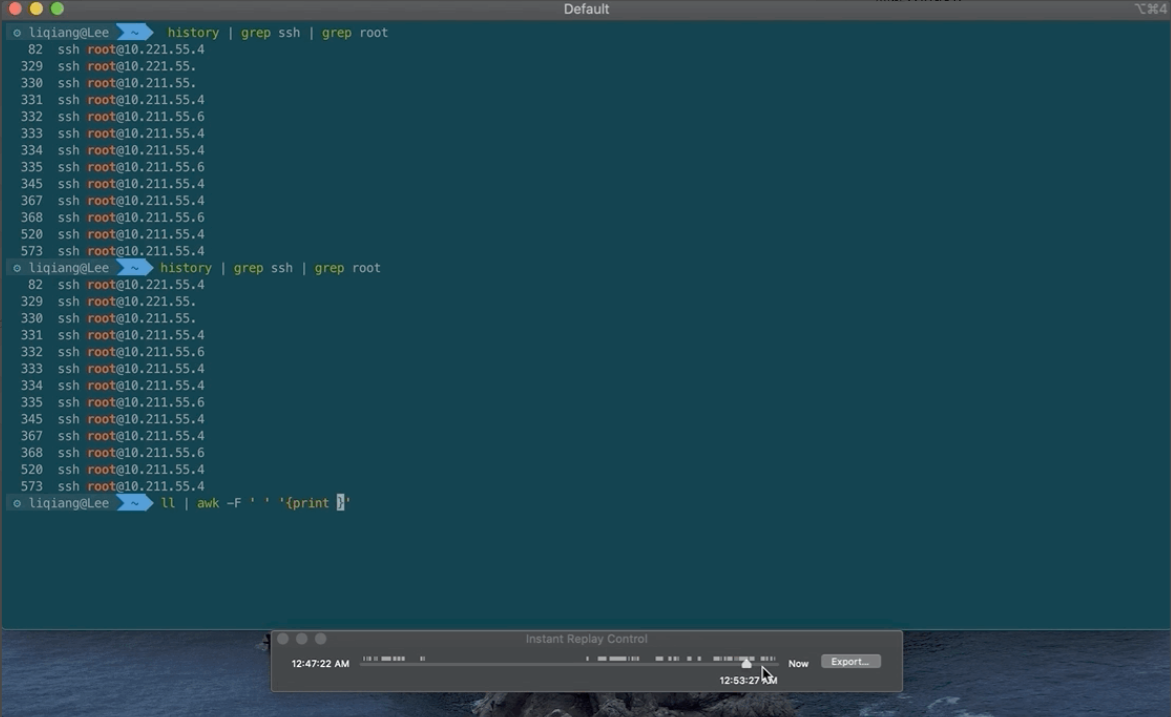Click the 12:47:22 AM start timestamp
This screenshot has height=717, width=1171.
320,663
